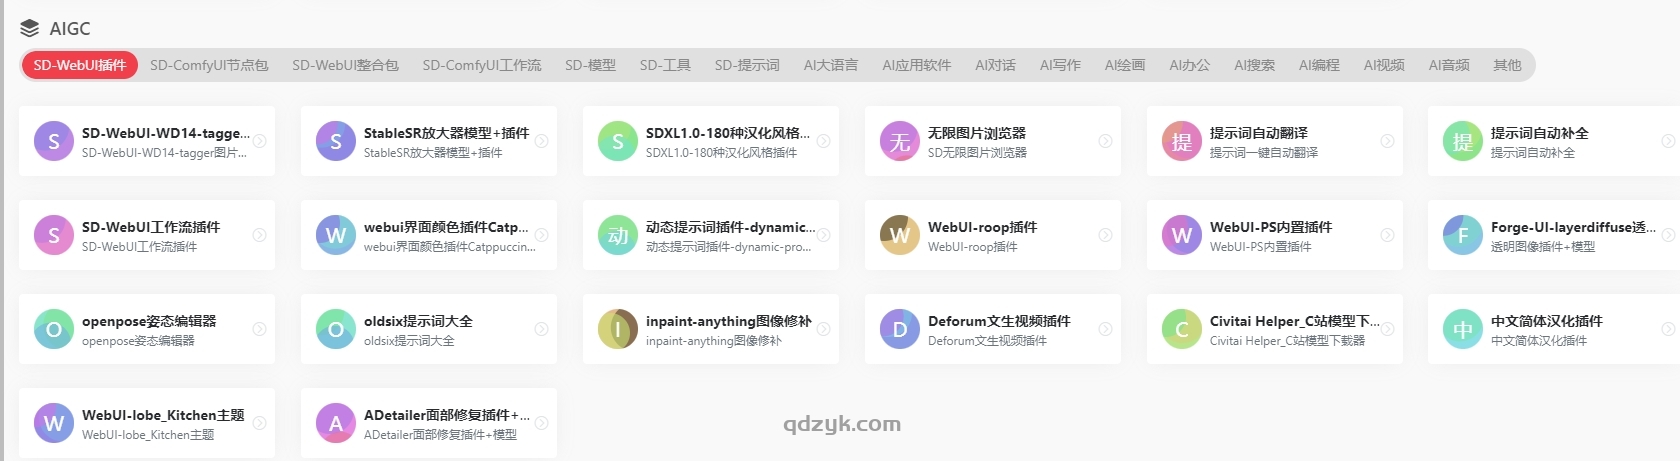Image resolution: width=1680 pixels, height=461 pixels.
Task: Click the arrow icon on openpose姿态编辑器 card
Action: 260,329
